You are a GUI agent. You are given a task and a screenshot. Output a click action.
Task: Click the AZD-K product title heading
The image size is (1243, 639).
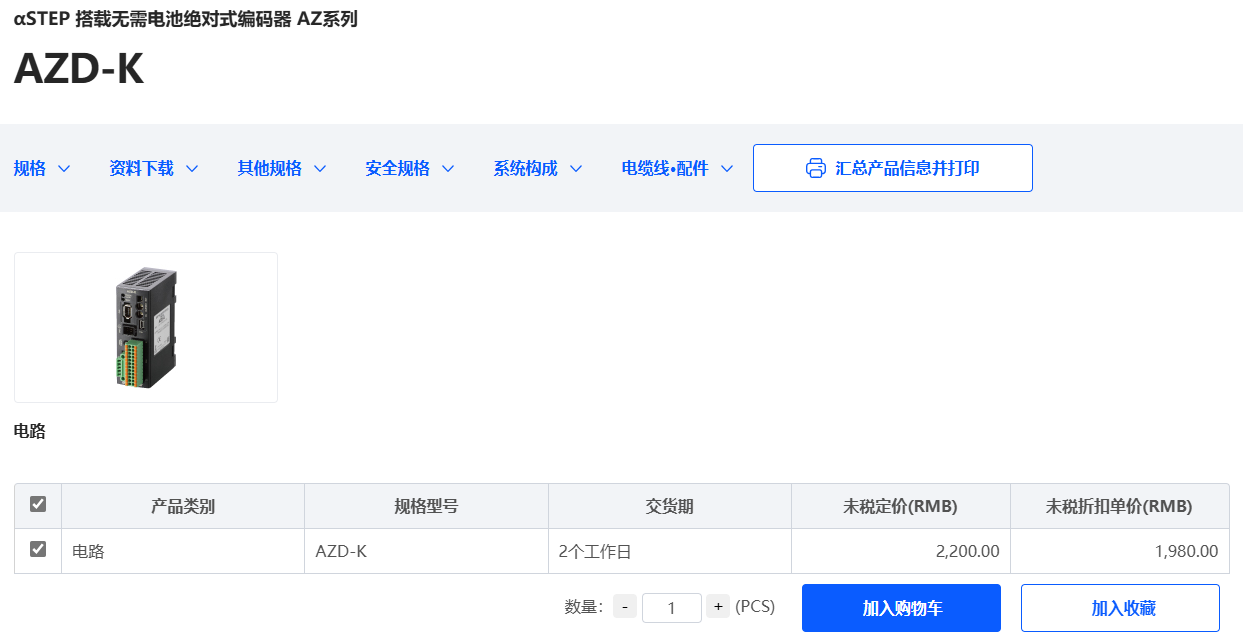[78, 71]
